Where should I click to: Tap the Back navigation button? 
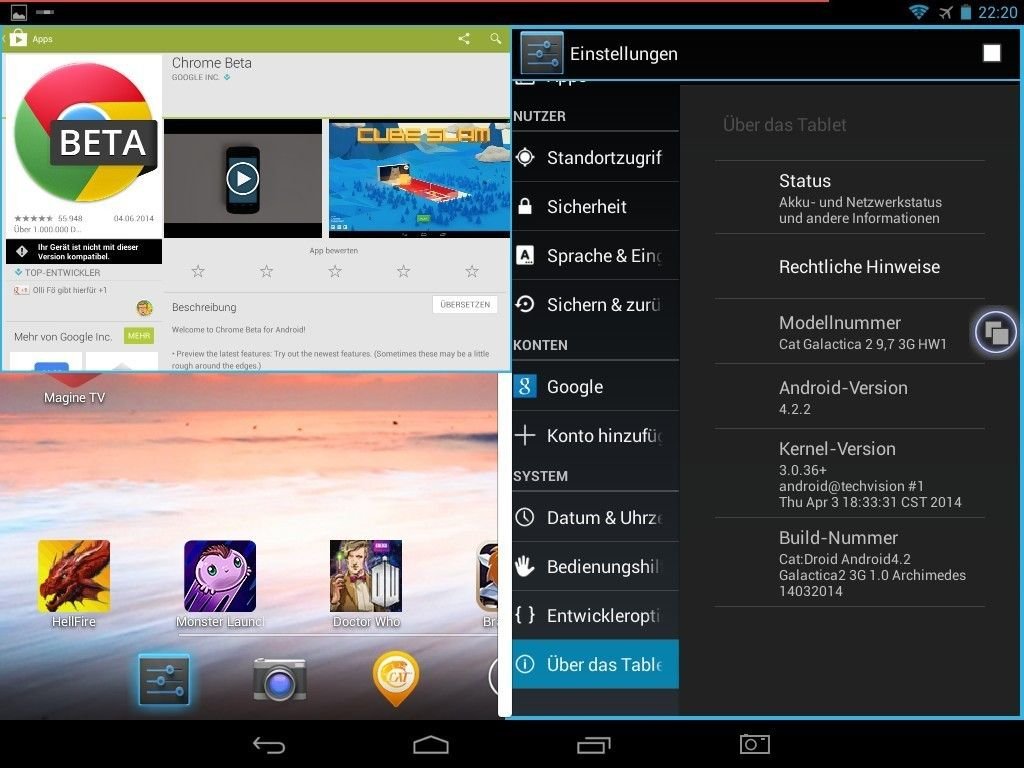coord(268,744)
